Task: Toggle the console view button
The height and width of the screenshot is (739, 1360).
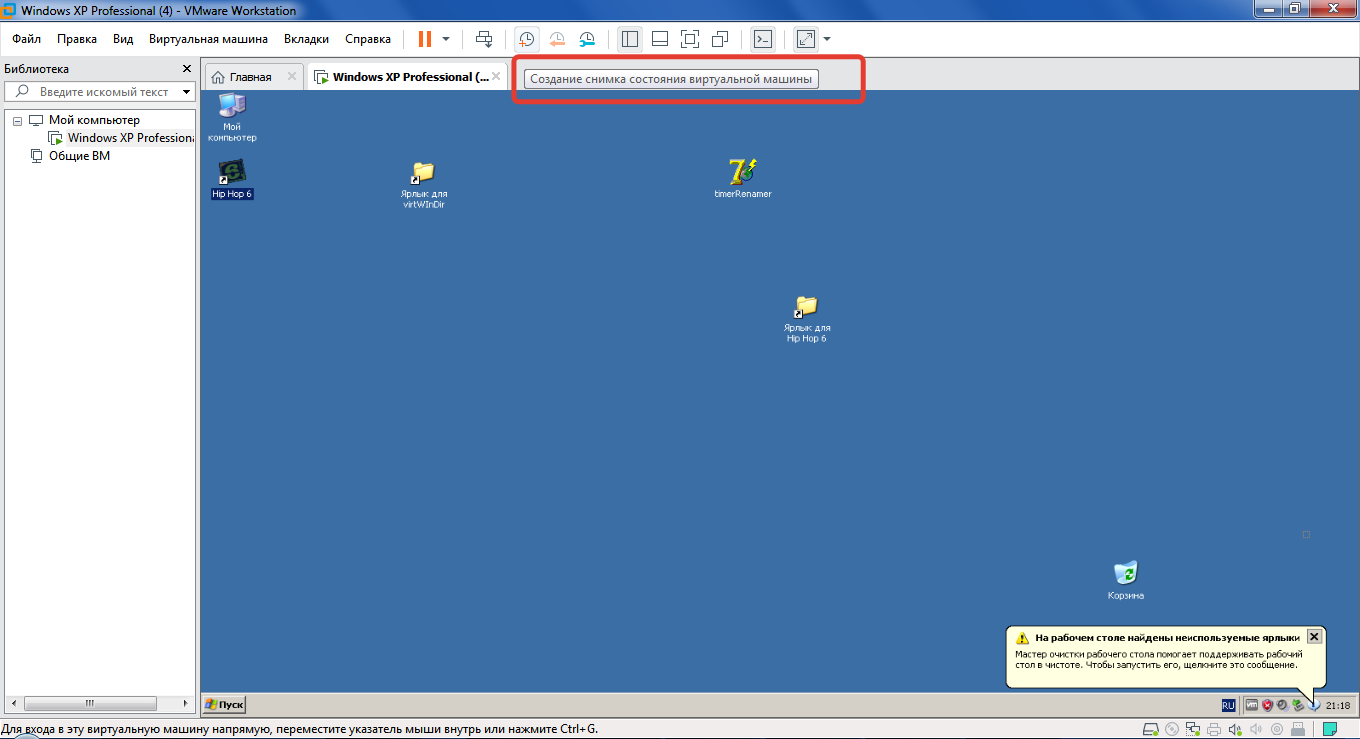Action: (763, 39)
